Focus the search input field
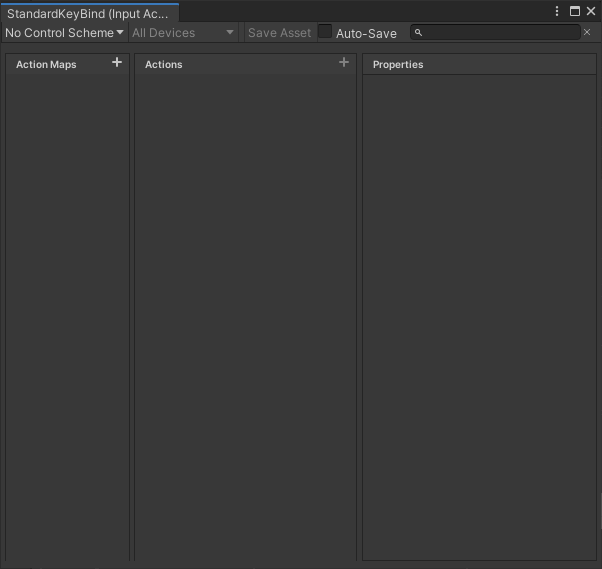The height and width of the screenshot is (569, 602). point(495,32)
